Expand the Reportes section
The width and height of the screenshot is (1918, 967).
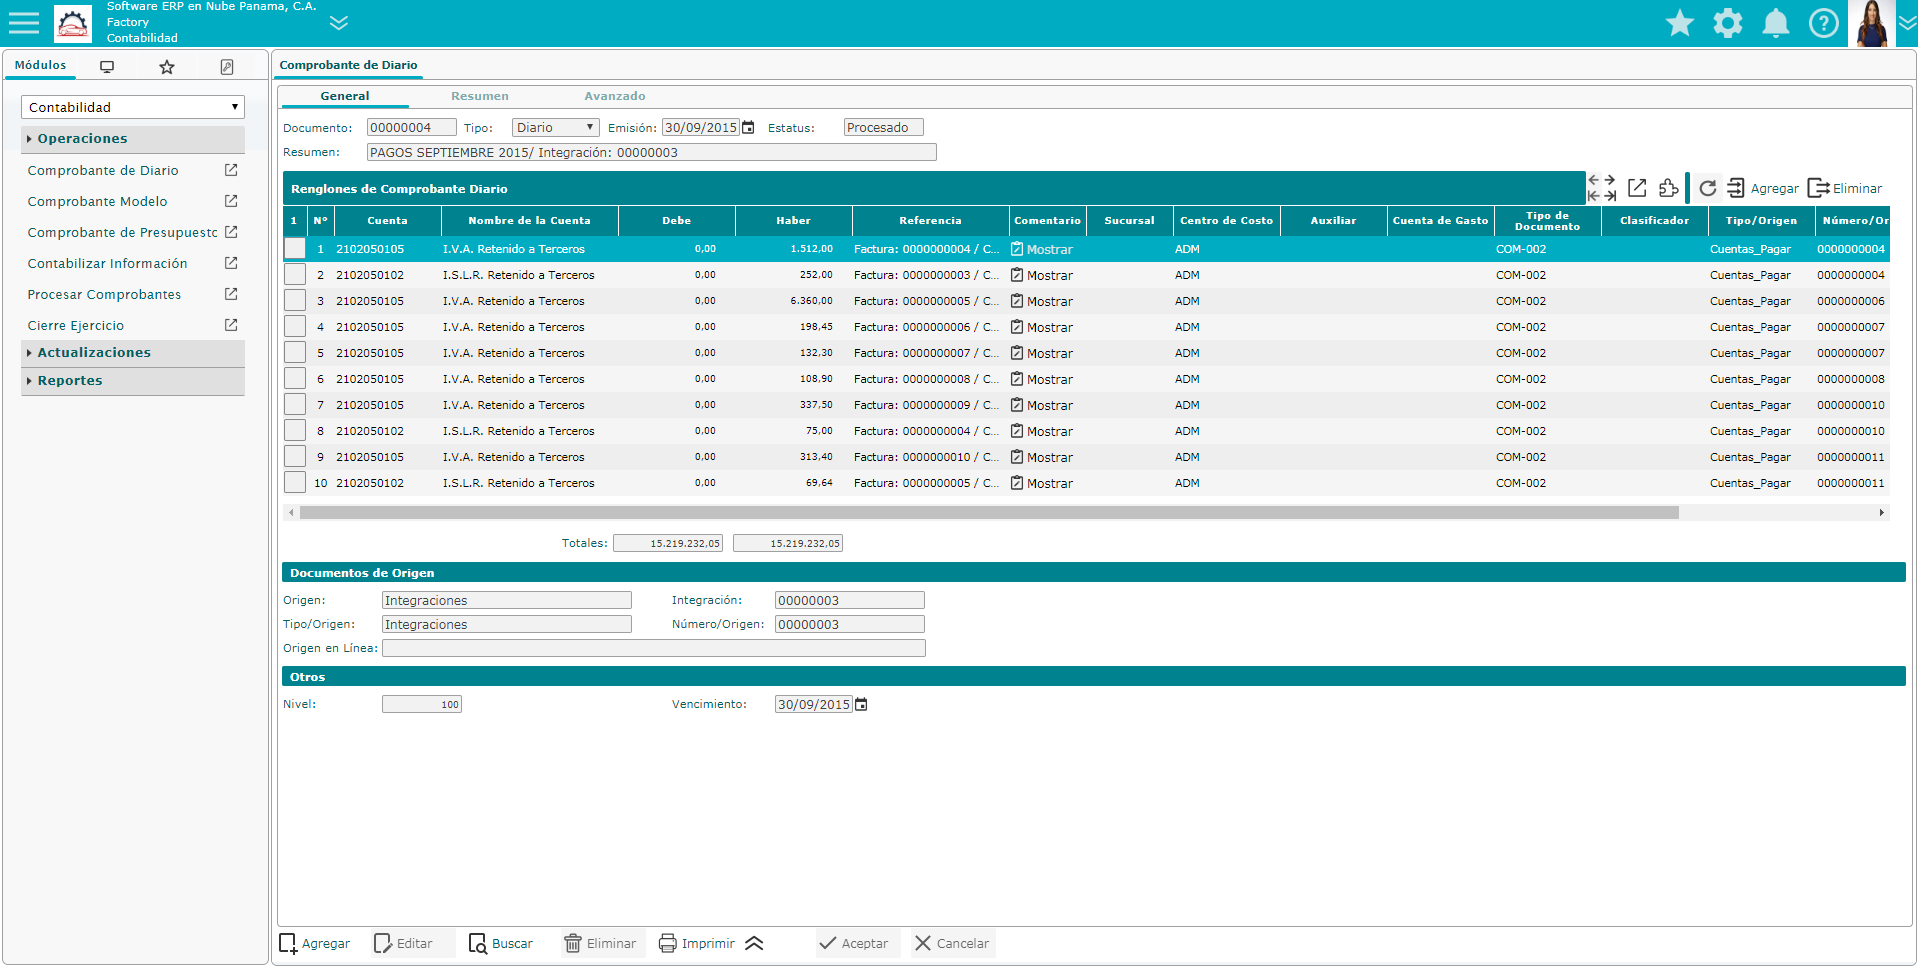click(x=70, y=381)
